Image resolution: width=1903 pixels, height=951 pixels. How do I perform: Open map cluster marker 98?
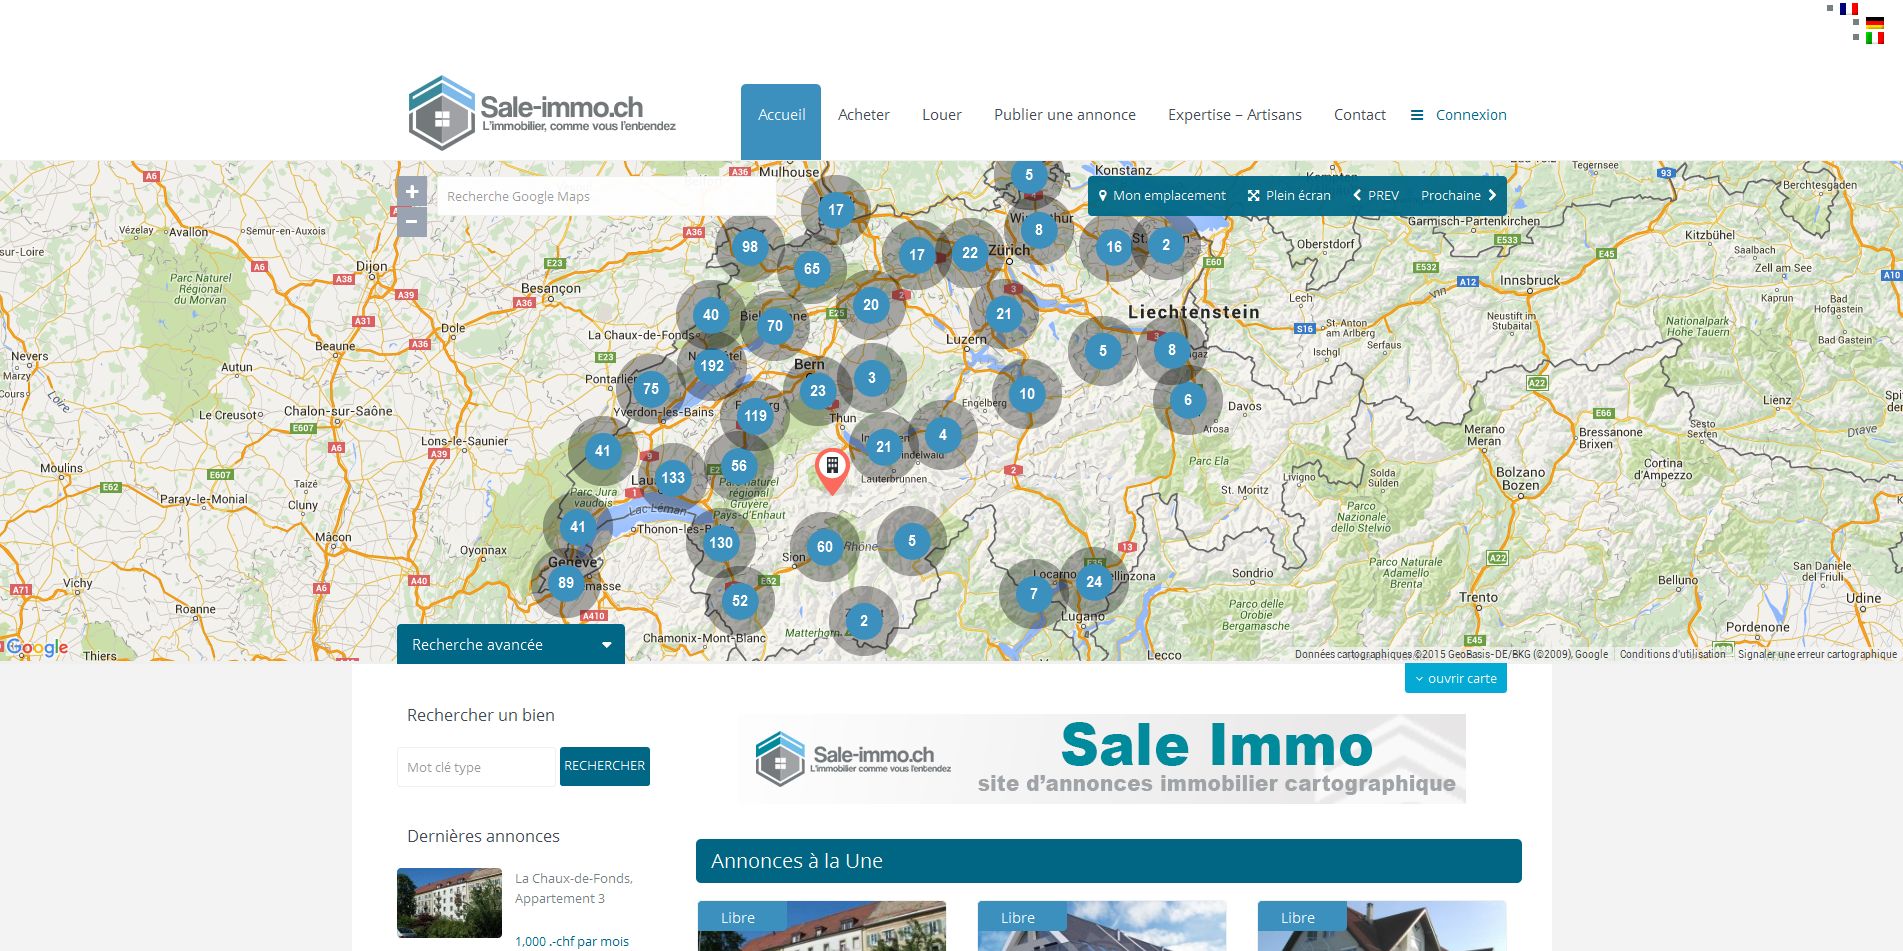pyautogui.click(x=750, y=247)
